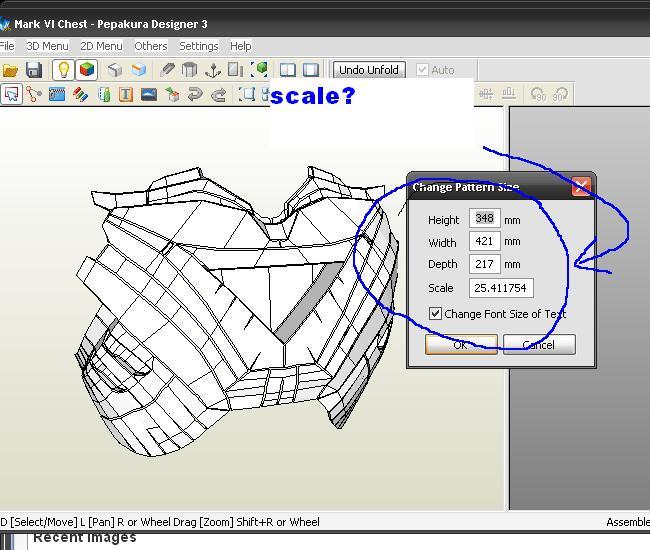Open the Settings menu
This screenshot has height=550, width=650.
click(199, 46)
